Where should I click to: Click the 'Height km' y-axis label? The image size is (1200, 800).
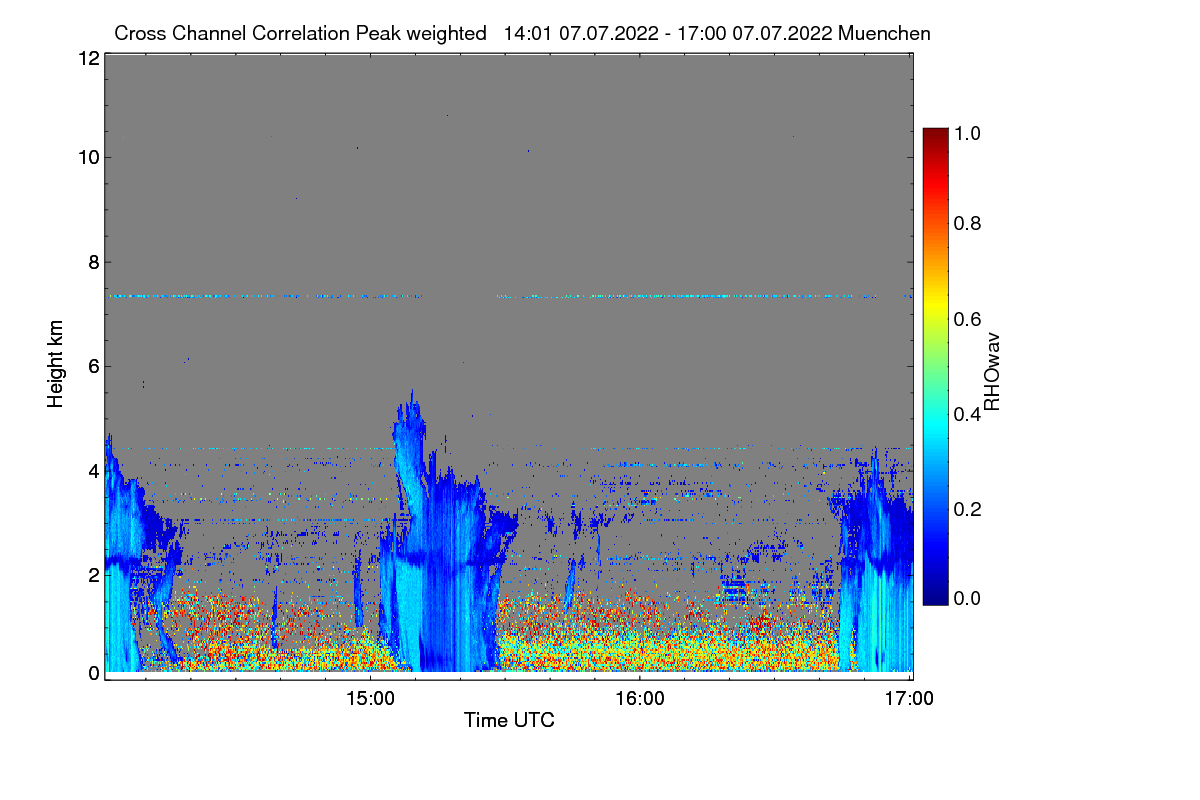(55, 364)
